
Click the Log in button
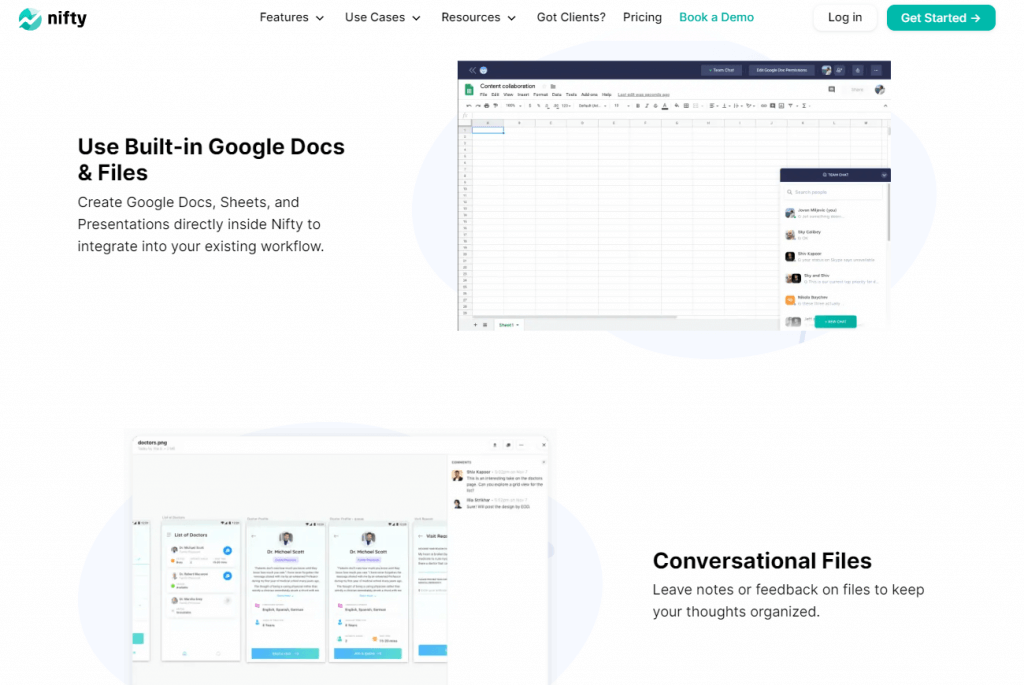tap(844, 18)
